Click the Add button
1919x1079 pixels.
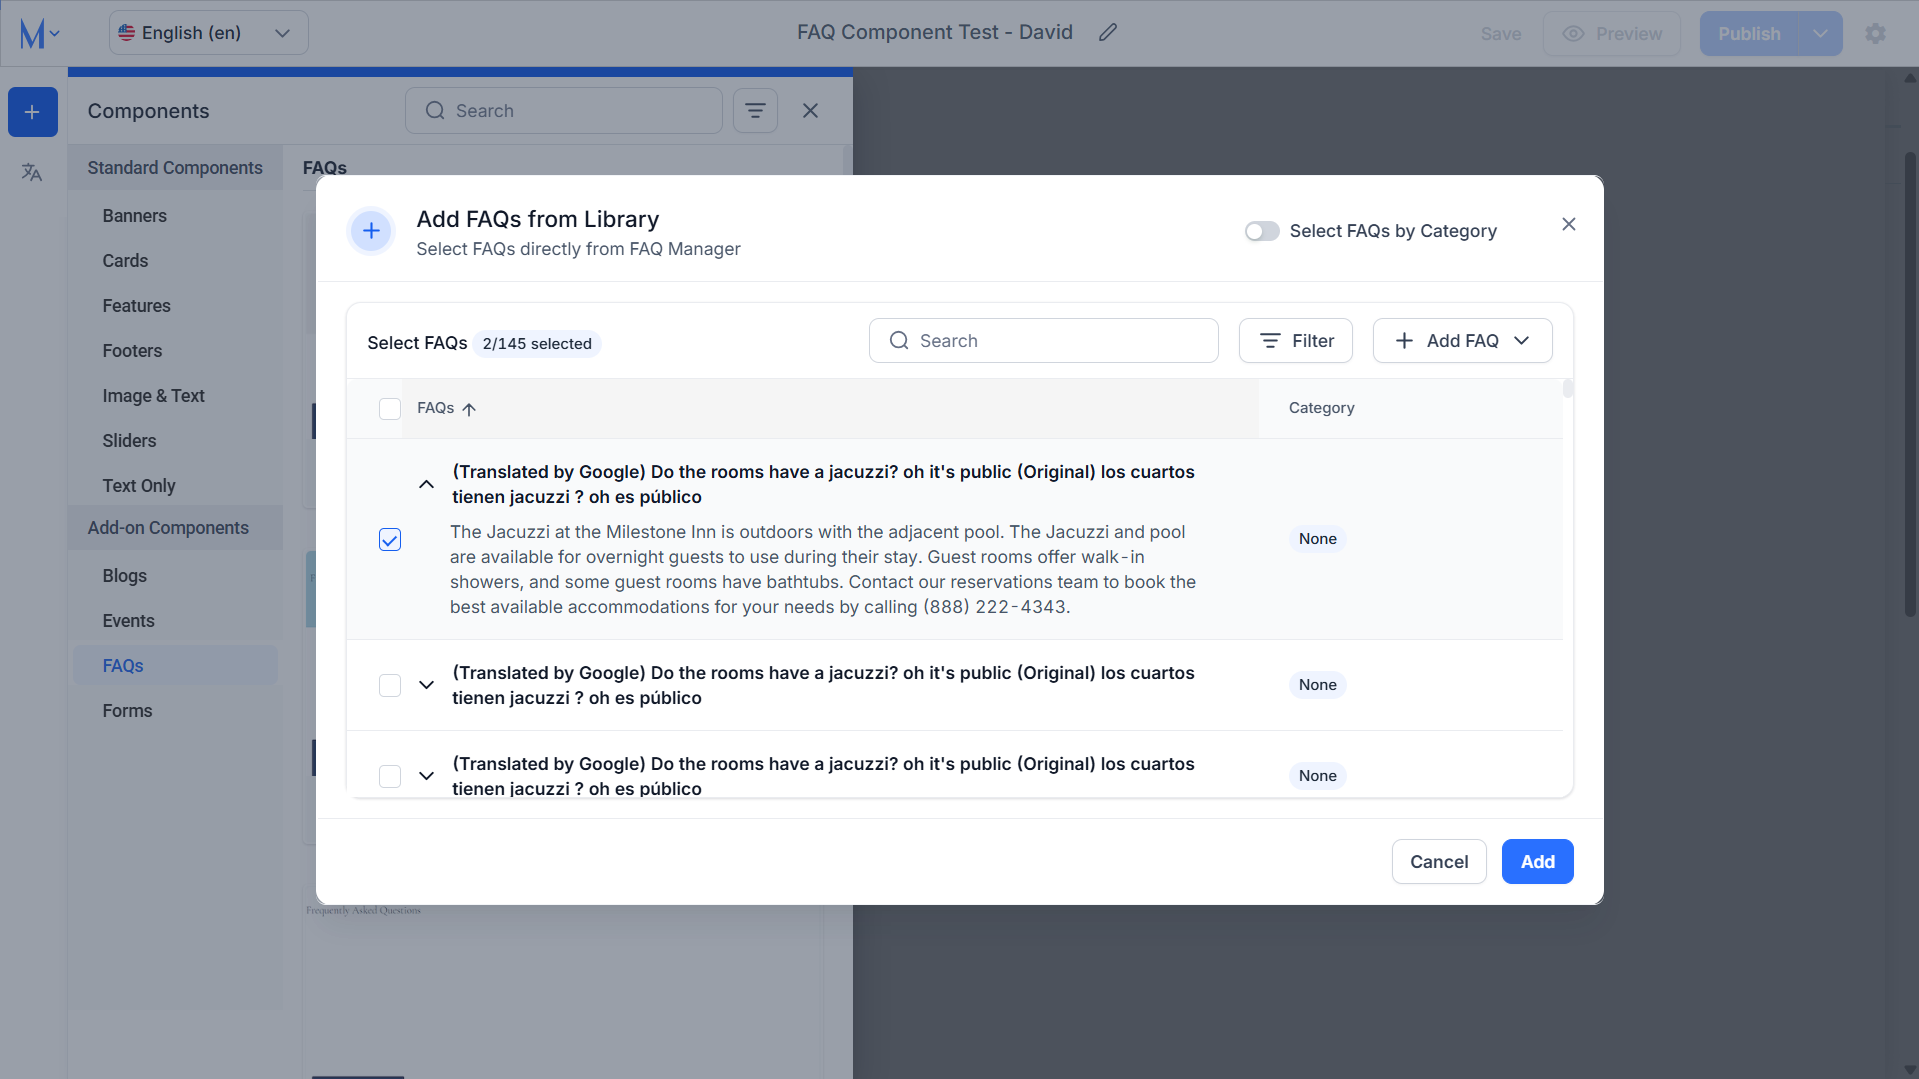[x=1537, y=862]
